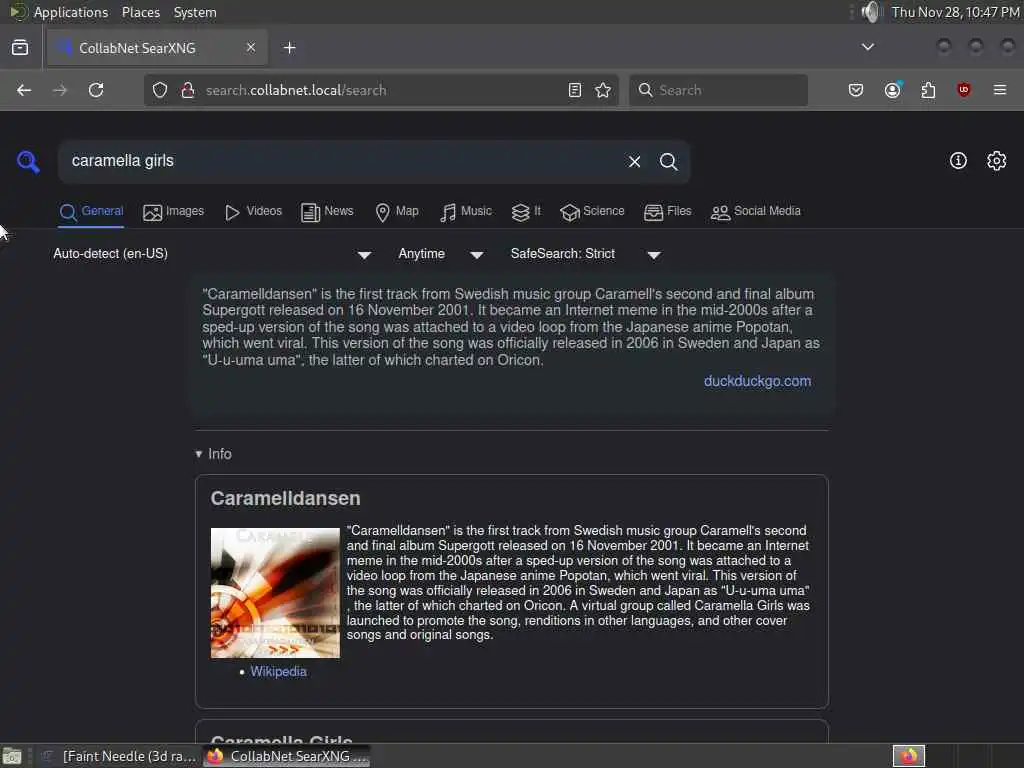Switch to Faint Needle taskbar window
This screenshot has width=1024, height=768.
[120, 756]
